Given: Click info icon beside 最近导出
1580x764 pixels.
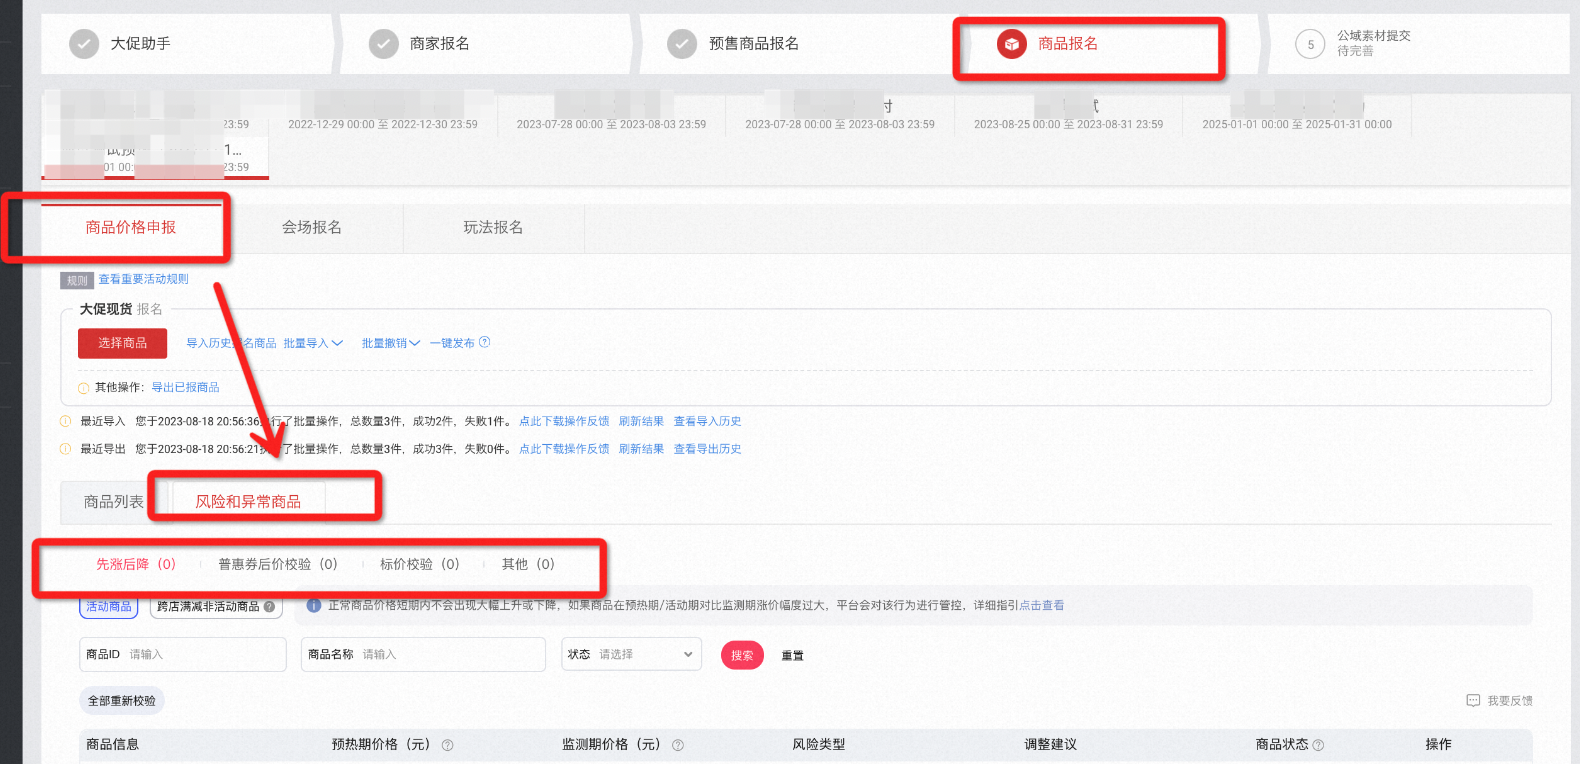Looking at the screenshot, I should [x=66, y=449].
